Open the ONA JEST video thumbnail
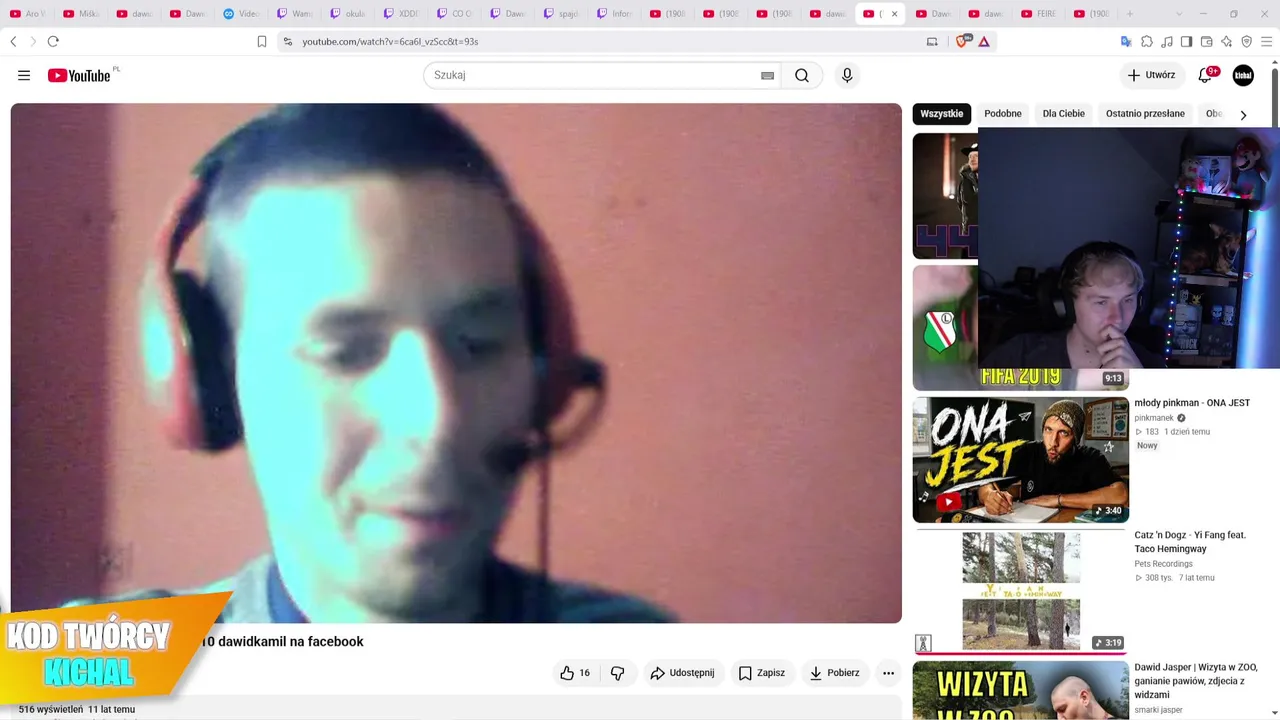This screenshot has width=1280, height=720. (x=1021, y=460)
